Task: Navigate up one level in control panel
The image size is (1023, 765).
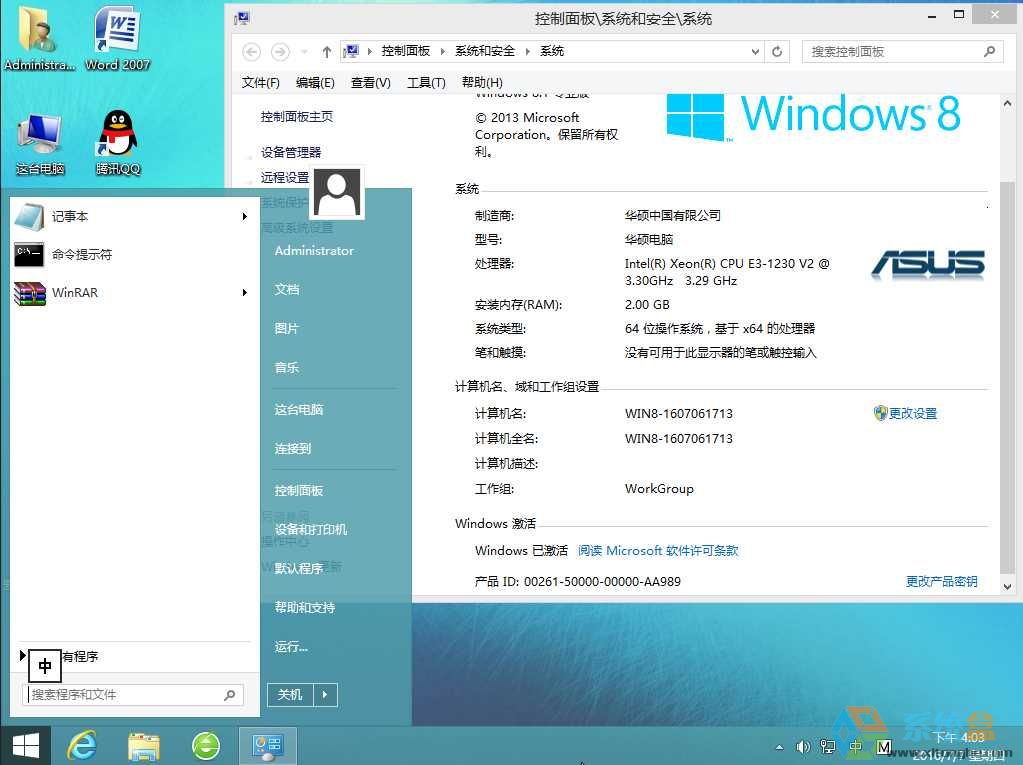Action: (x=326, y=51)
